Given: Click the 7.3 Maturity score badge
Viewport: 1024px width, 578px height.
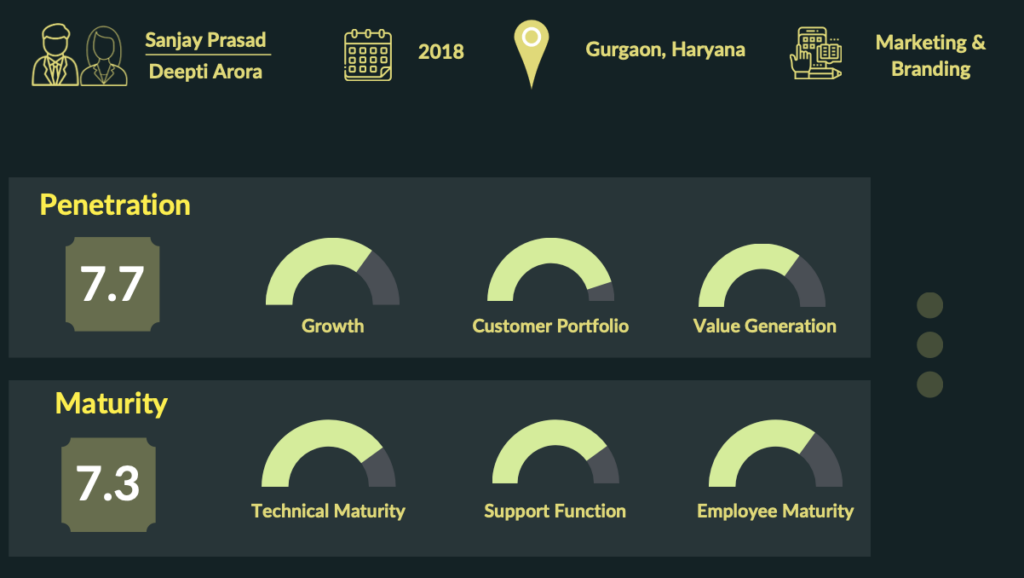Looking at the screenshot, I should pos(108,484).
